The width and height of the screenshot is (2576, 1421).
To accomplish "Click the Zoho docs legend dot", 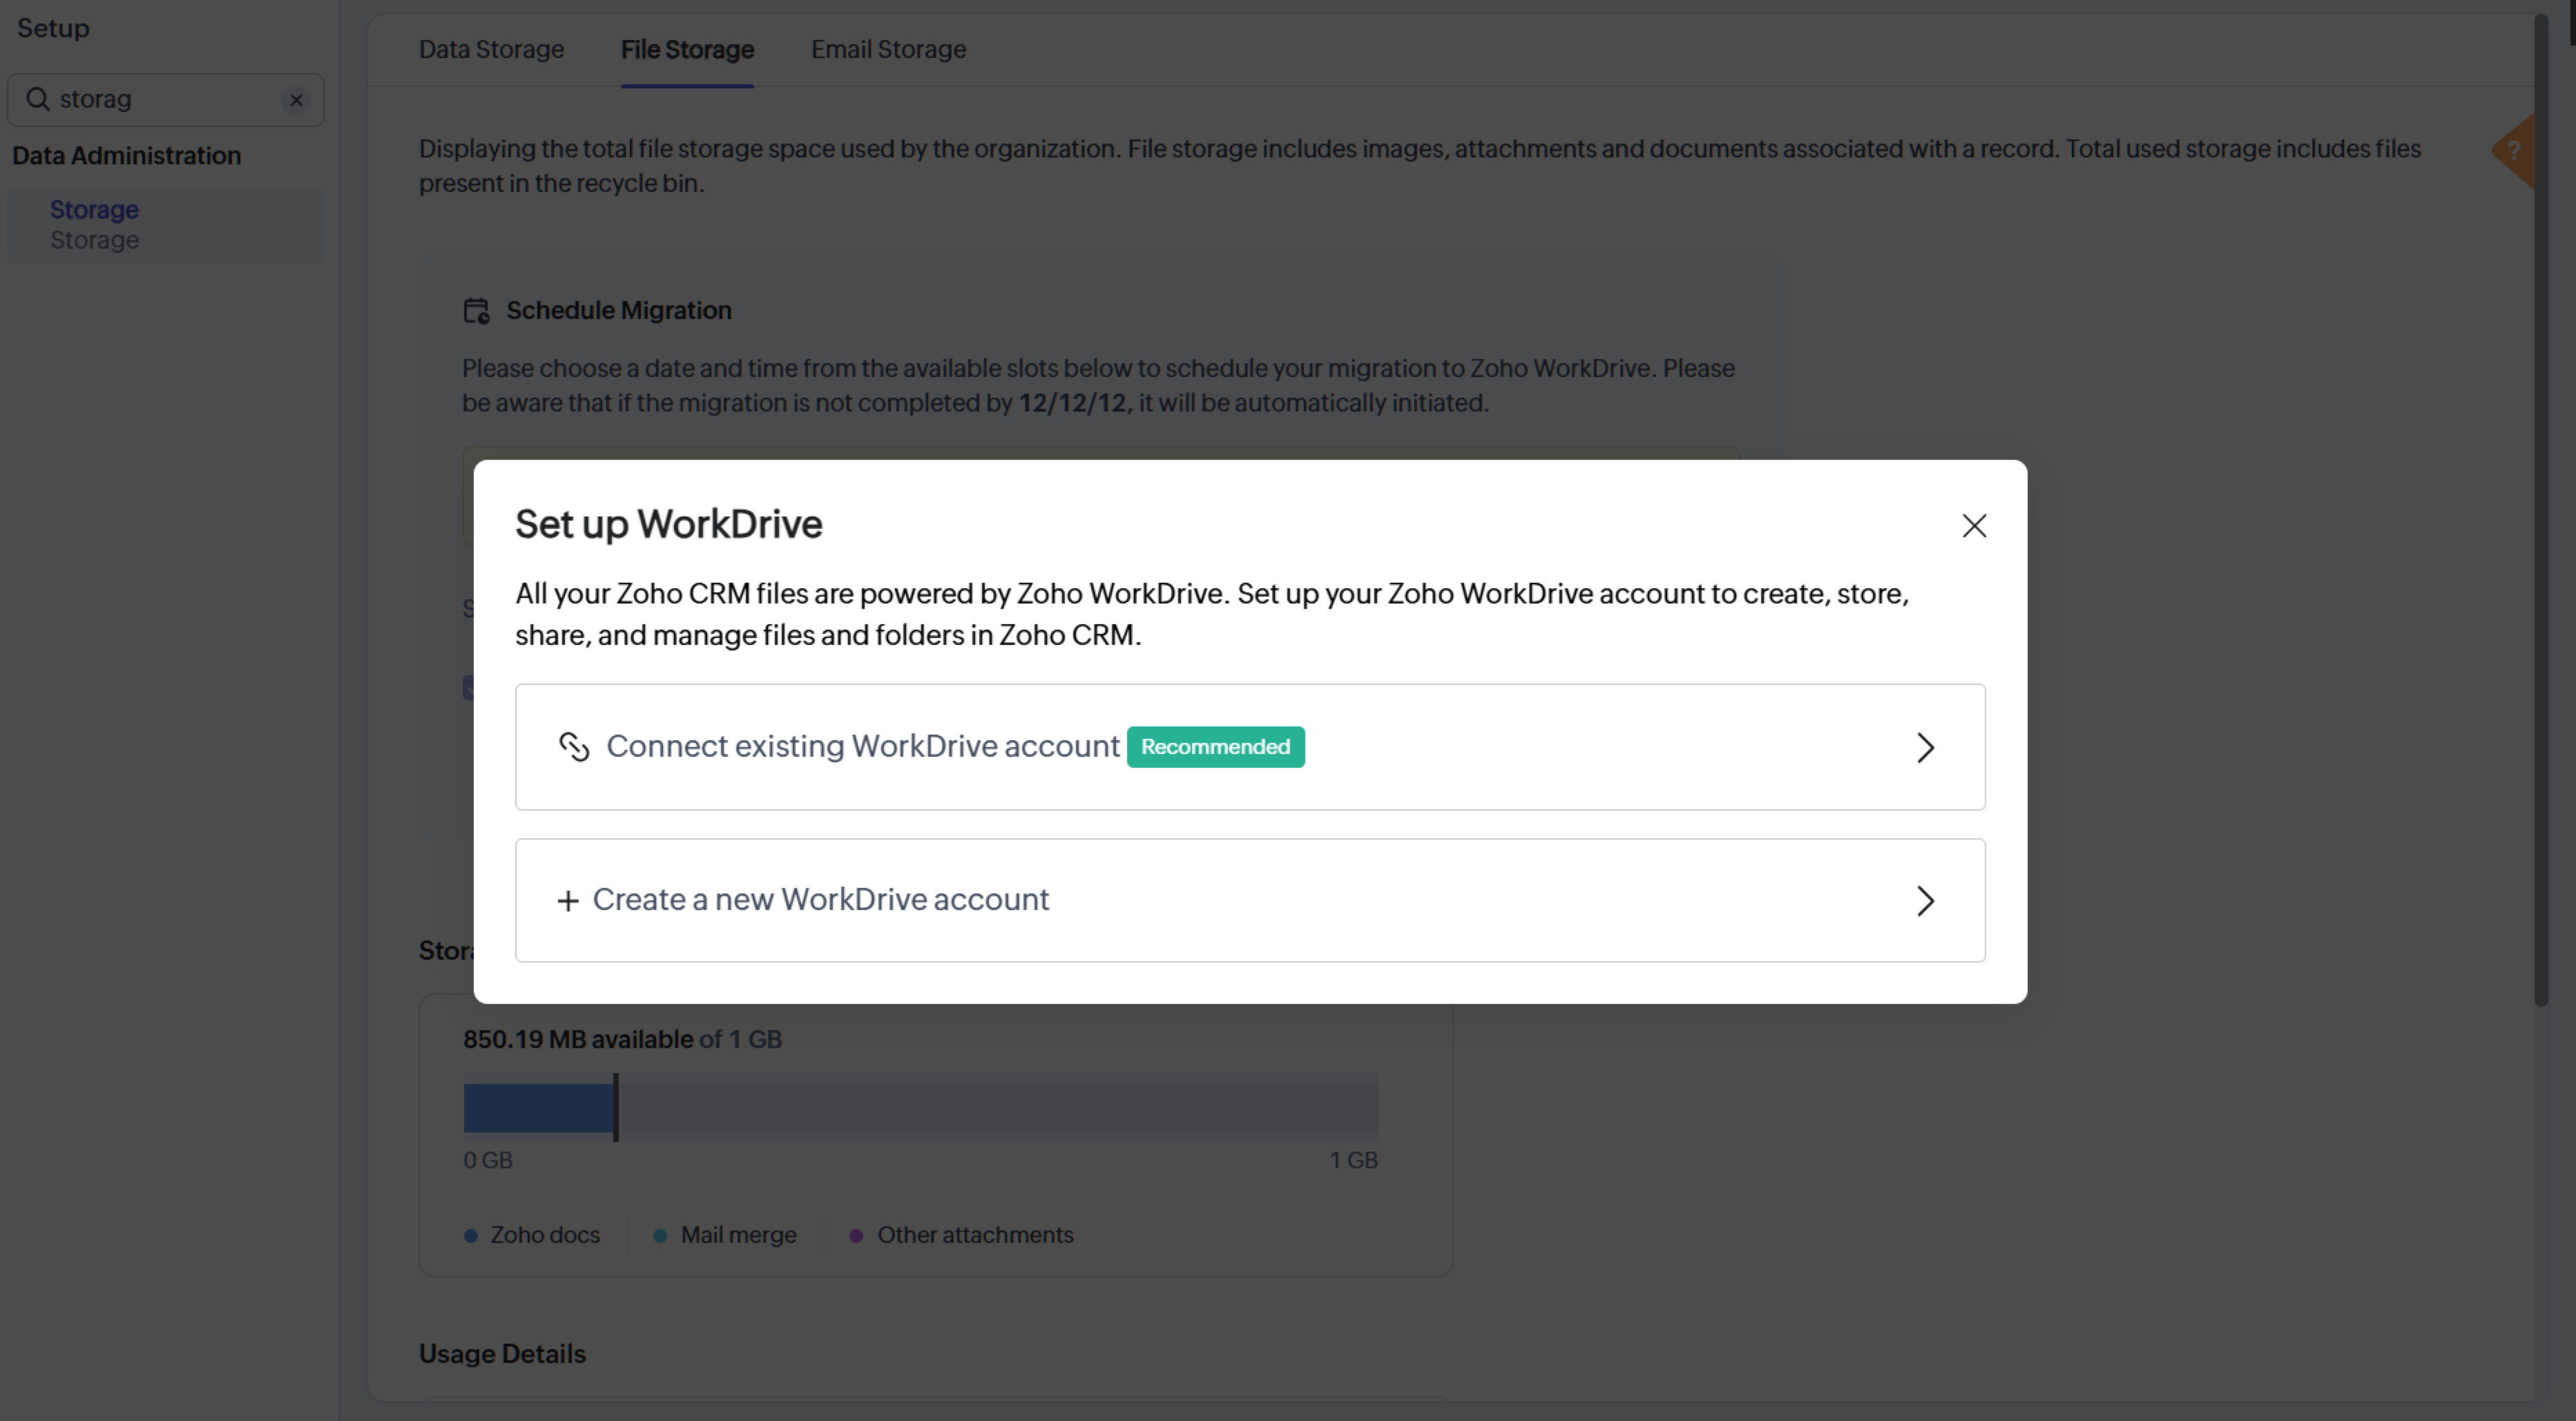I will pos(471,1236).
